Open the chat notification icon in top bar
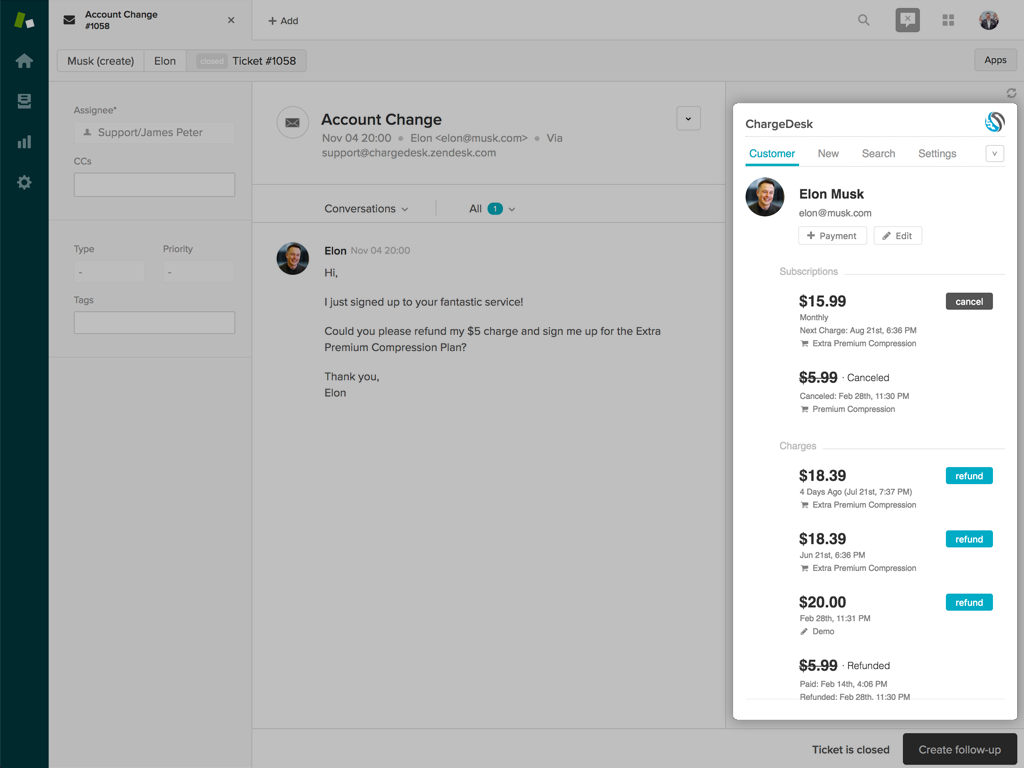Viewport: 1024px width, 768px height. [x=907, y=20]
